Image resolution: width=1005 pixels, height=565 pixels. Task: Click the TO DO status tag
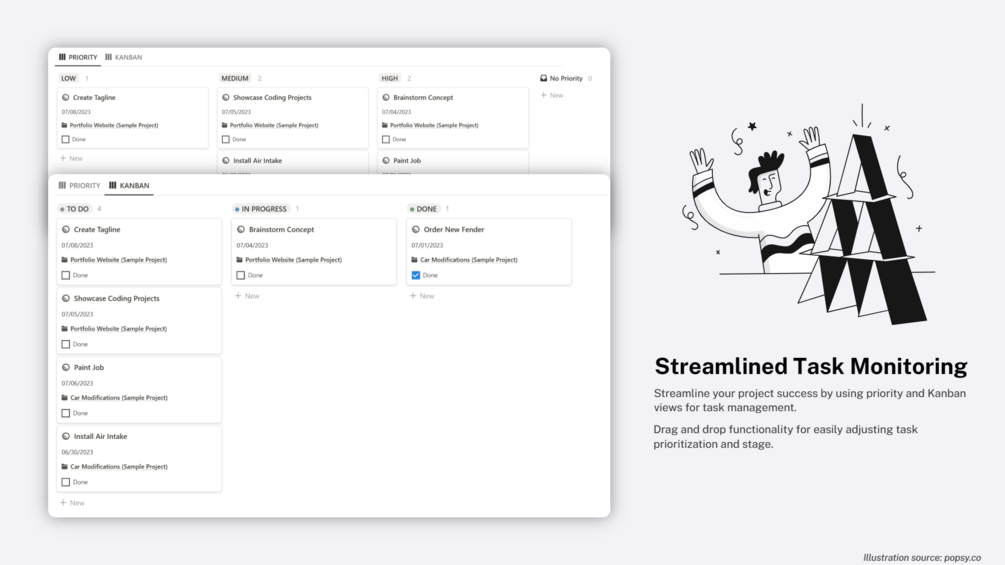point(74,209)
